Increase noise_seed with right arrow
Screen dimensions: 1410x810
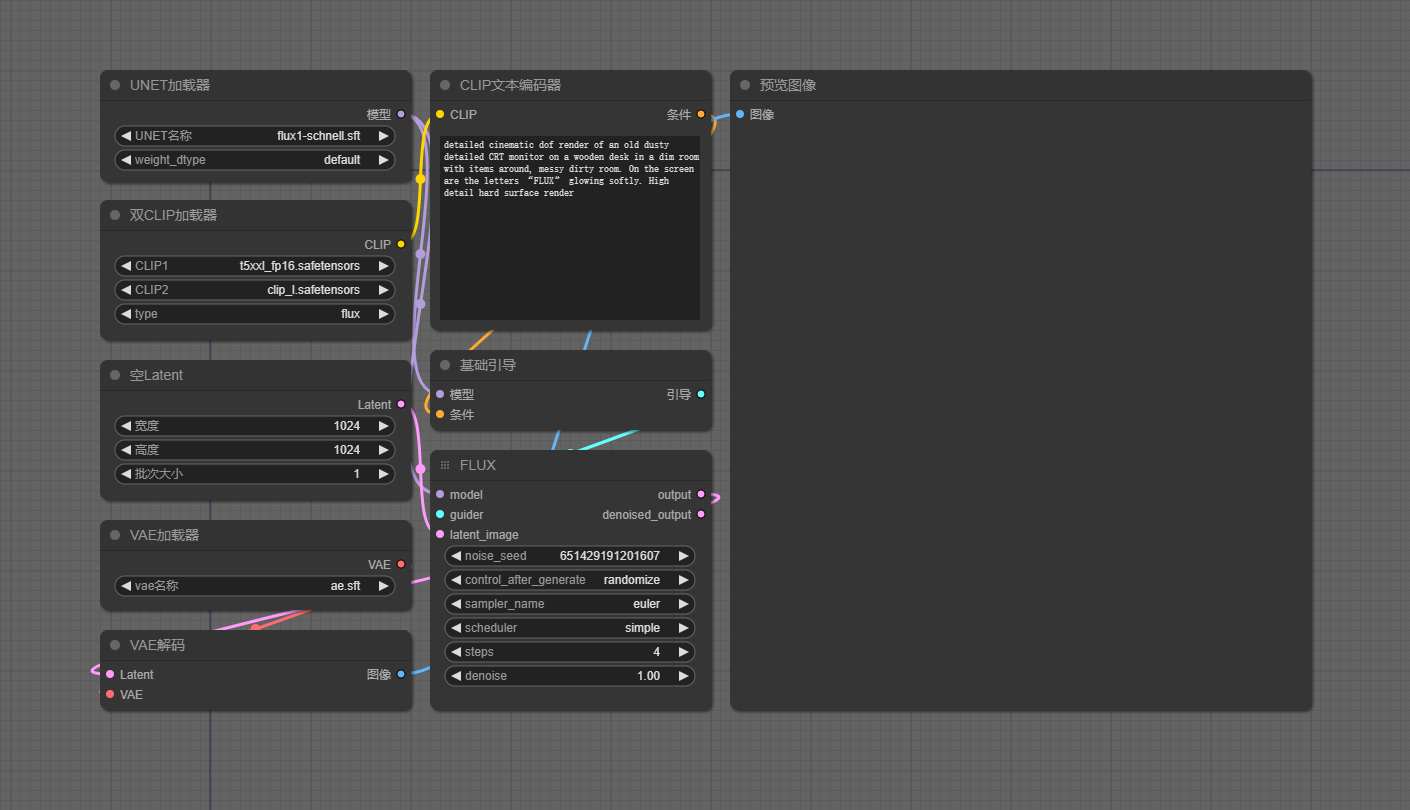coord(684,556)
